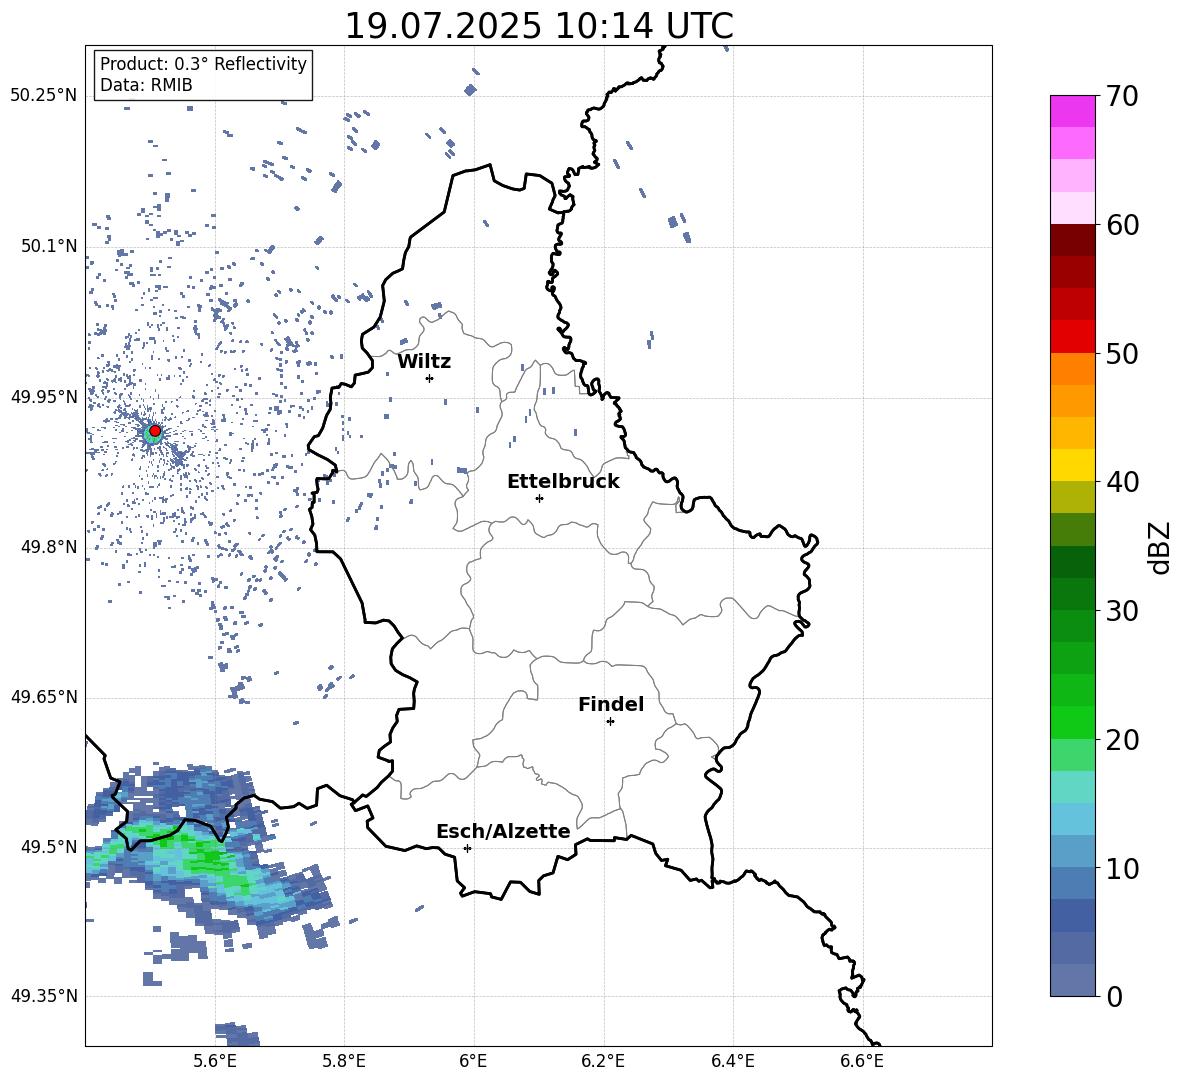Click the dBZ colorbar axis label
The width and height of the screenshot is (1184, 1081).
(1161, 547)
